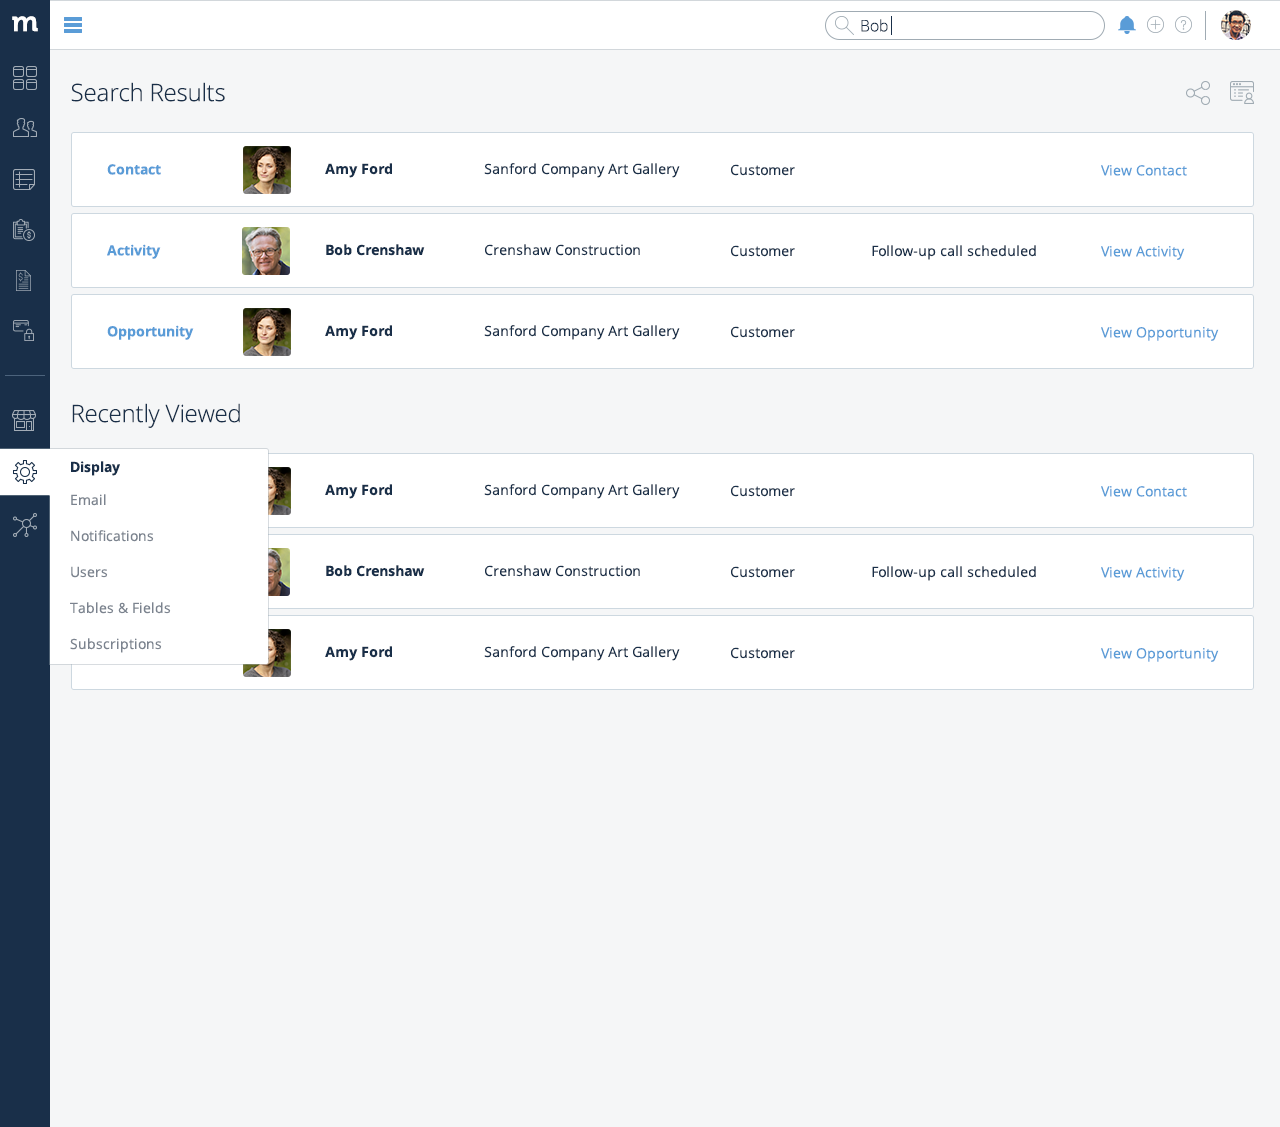
Task: Open the user profile avatar menu
Action: (x=1236, y=25)
